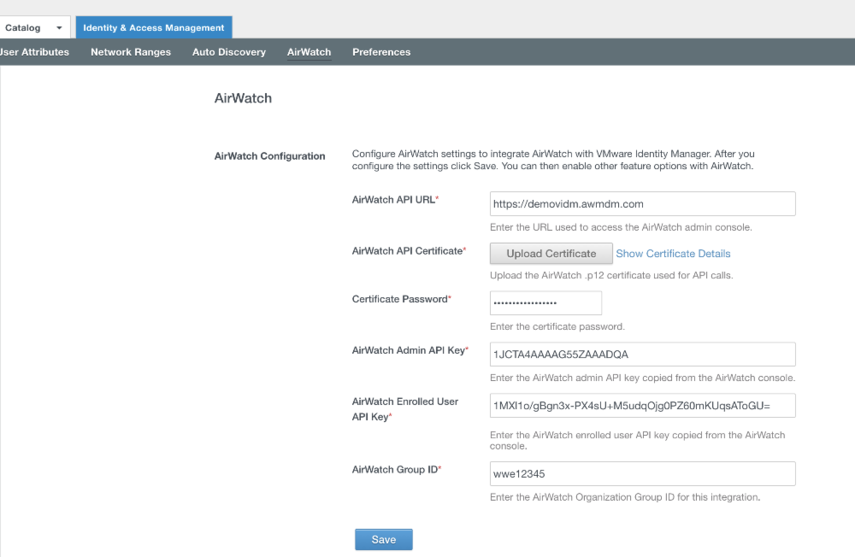Image resolution: width=855 pixels, height=557 pixels.
Task: Click the AirWatch Admin API Key field
Action: coord(642,354)
